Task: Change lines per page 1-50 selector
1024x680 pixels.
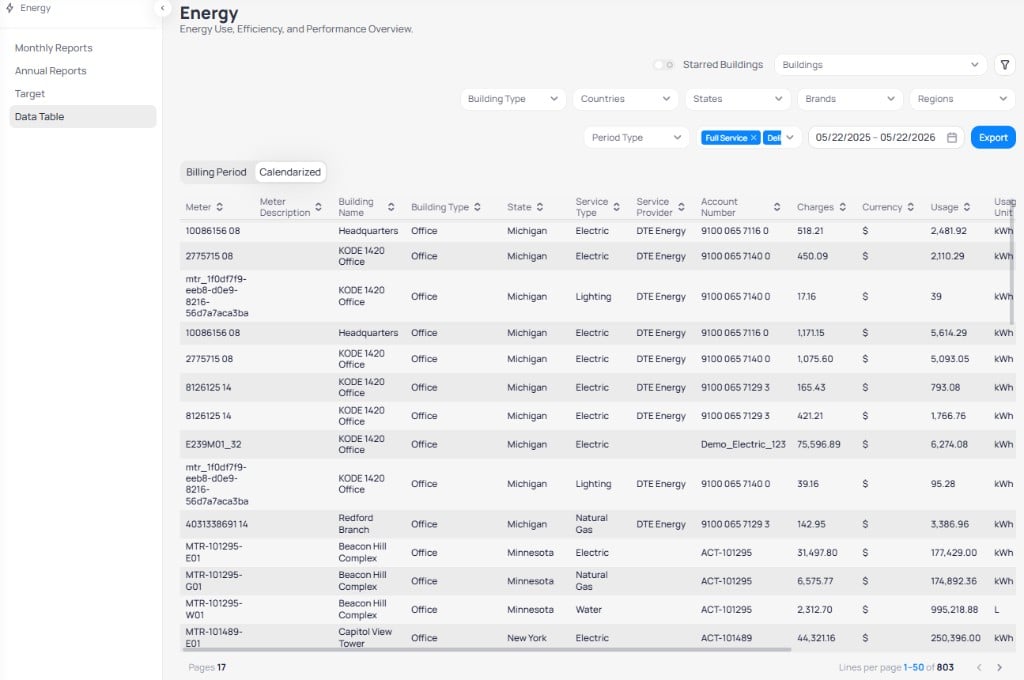Action: click(x=913, y=668)
